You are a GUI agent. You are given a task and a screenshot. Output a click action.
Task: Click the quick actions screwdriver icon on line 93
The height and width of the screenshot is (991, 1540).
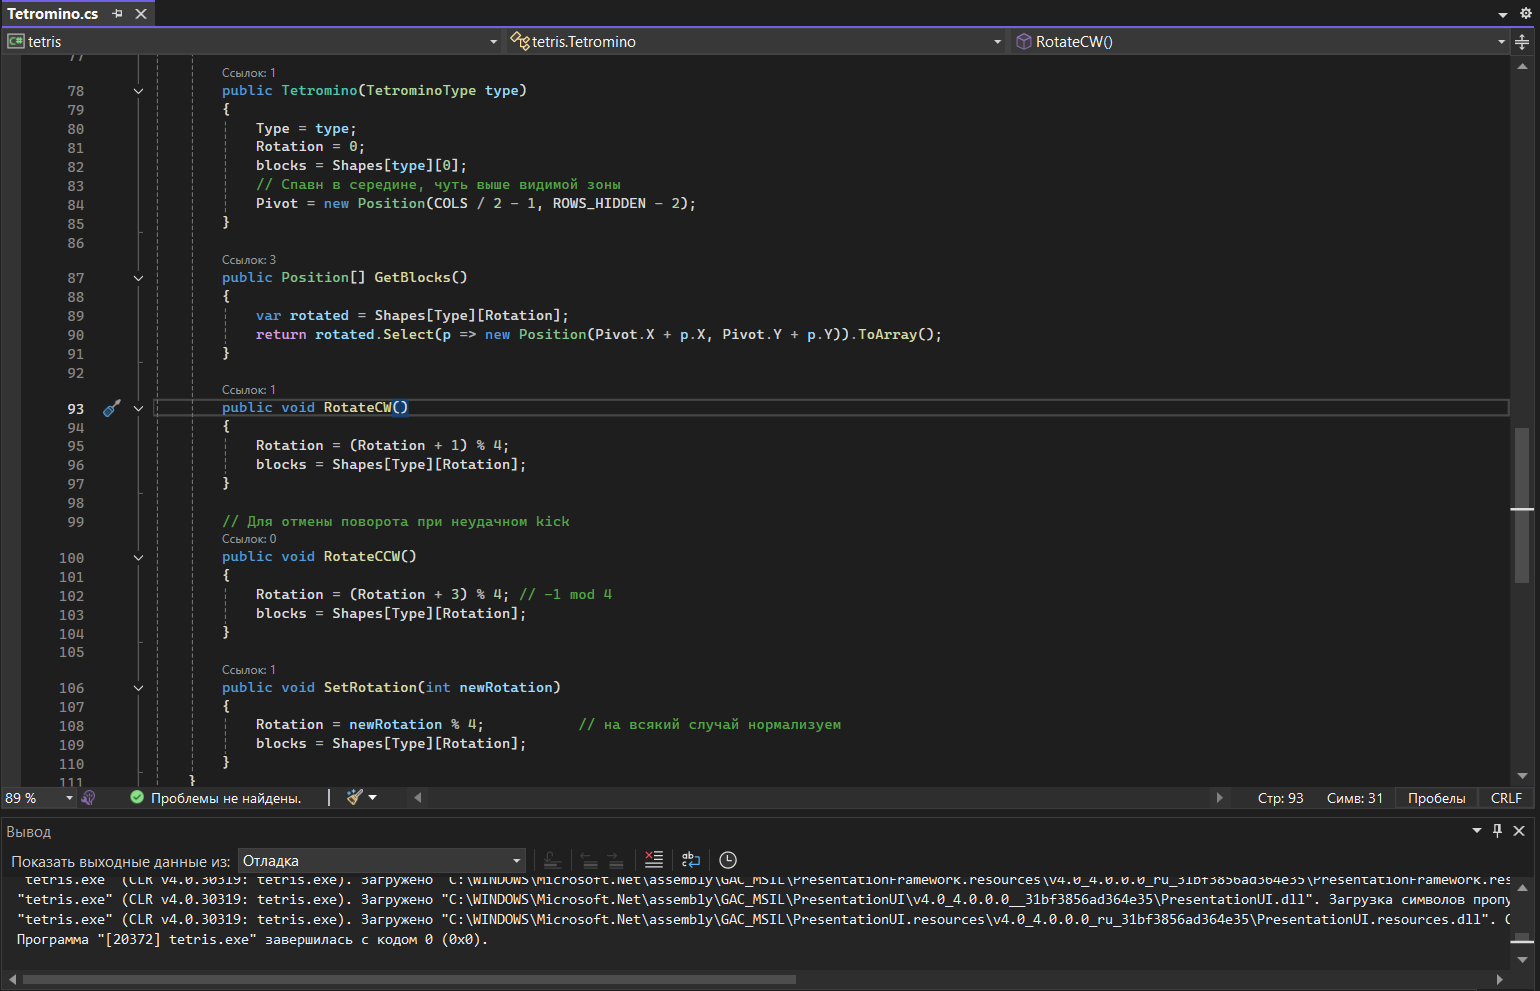click(x=112, y=408)
